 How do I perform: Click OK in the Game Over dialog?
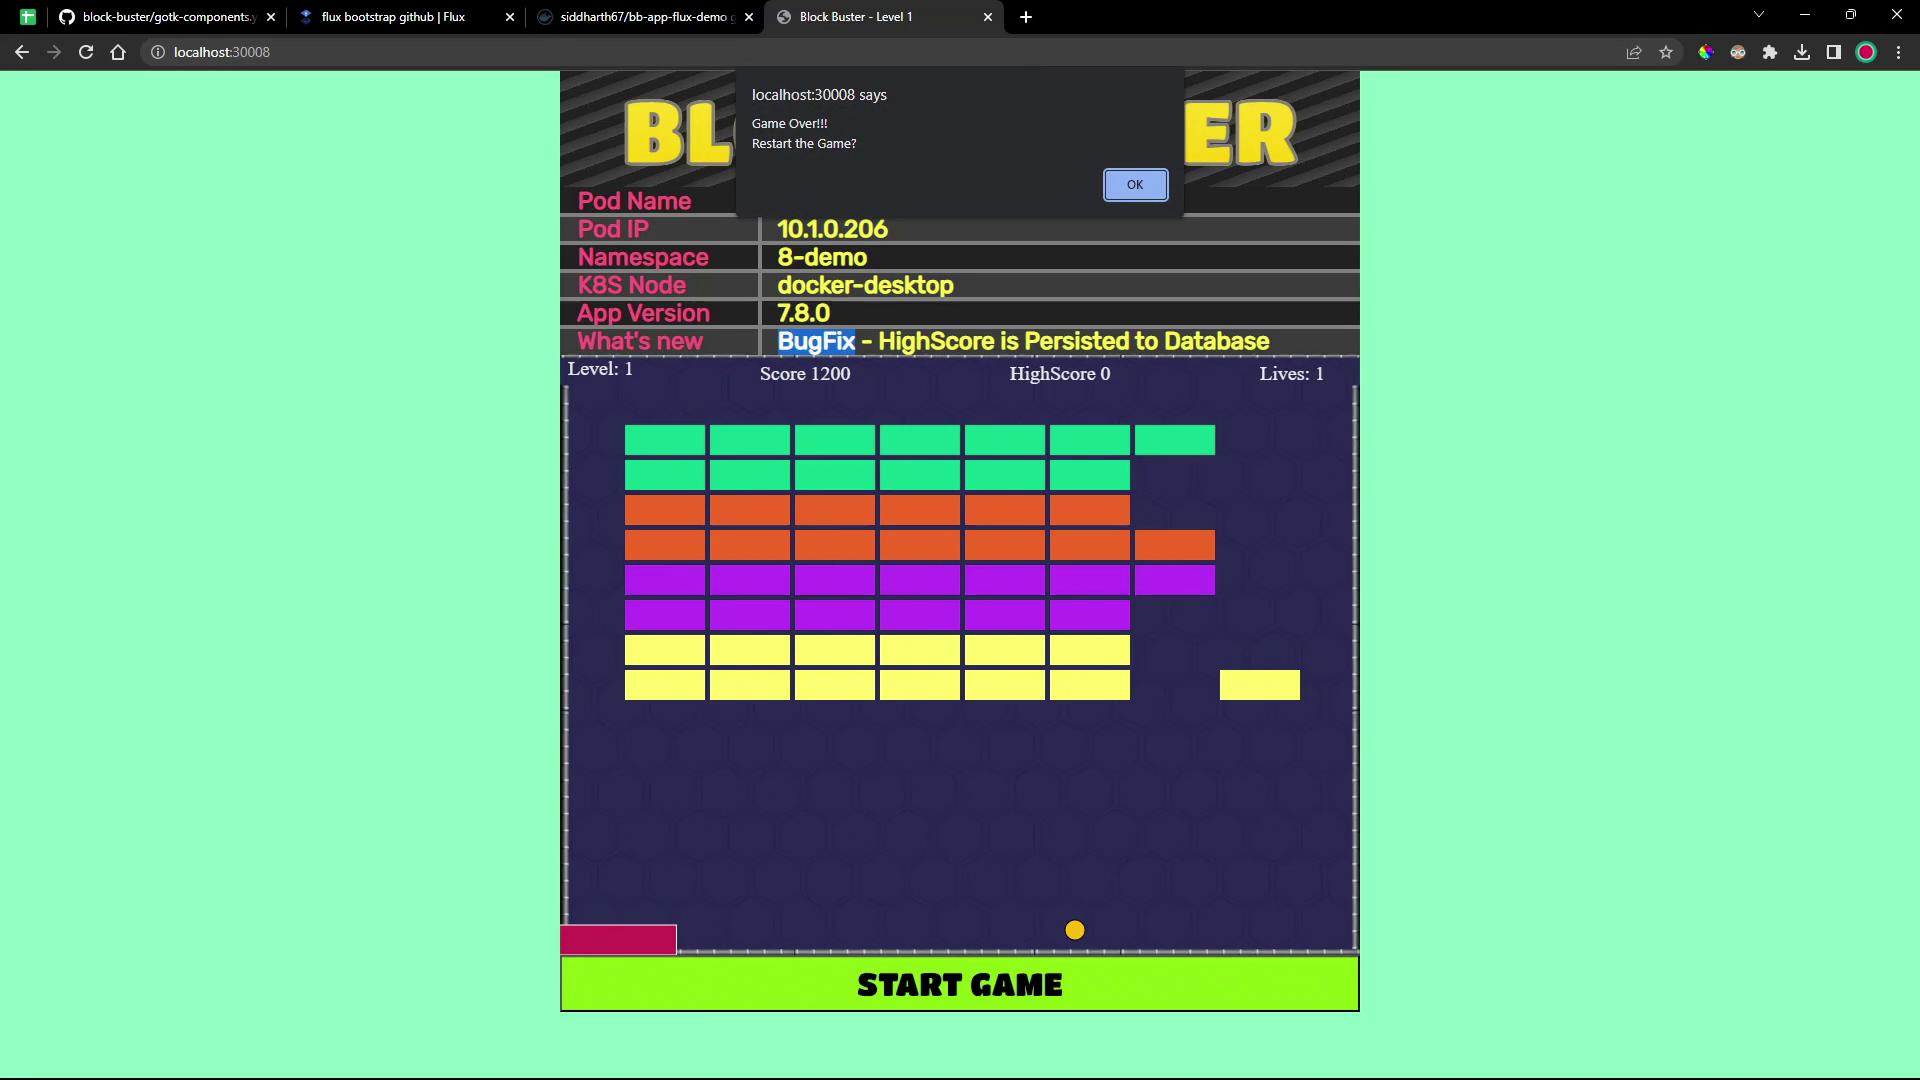pyautogui.click(x=1135, y=185)
